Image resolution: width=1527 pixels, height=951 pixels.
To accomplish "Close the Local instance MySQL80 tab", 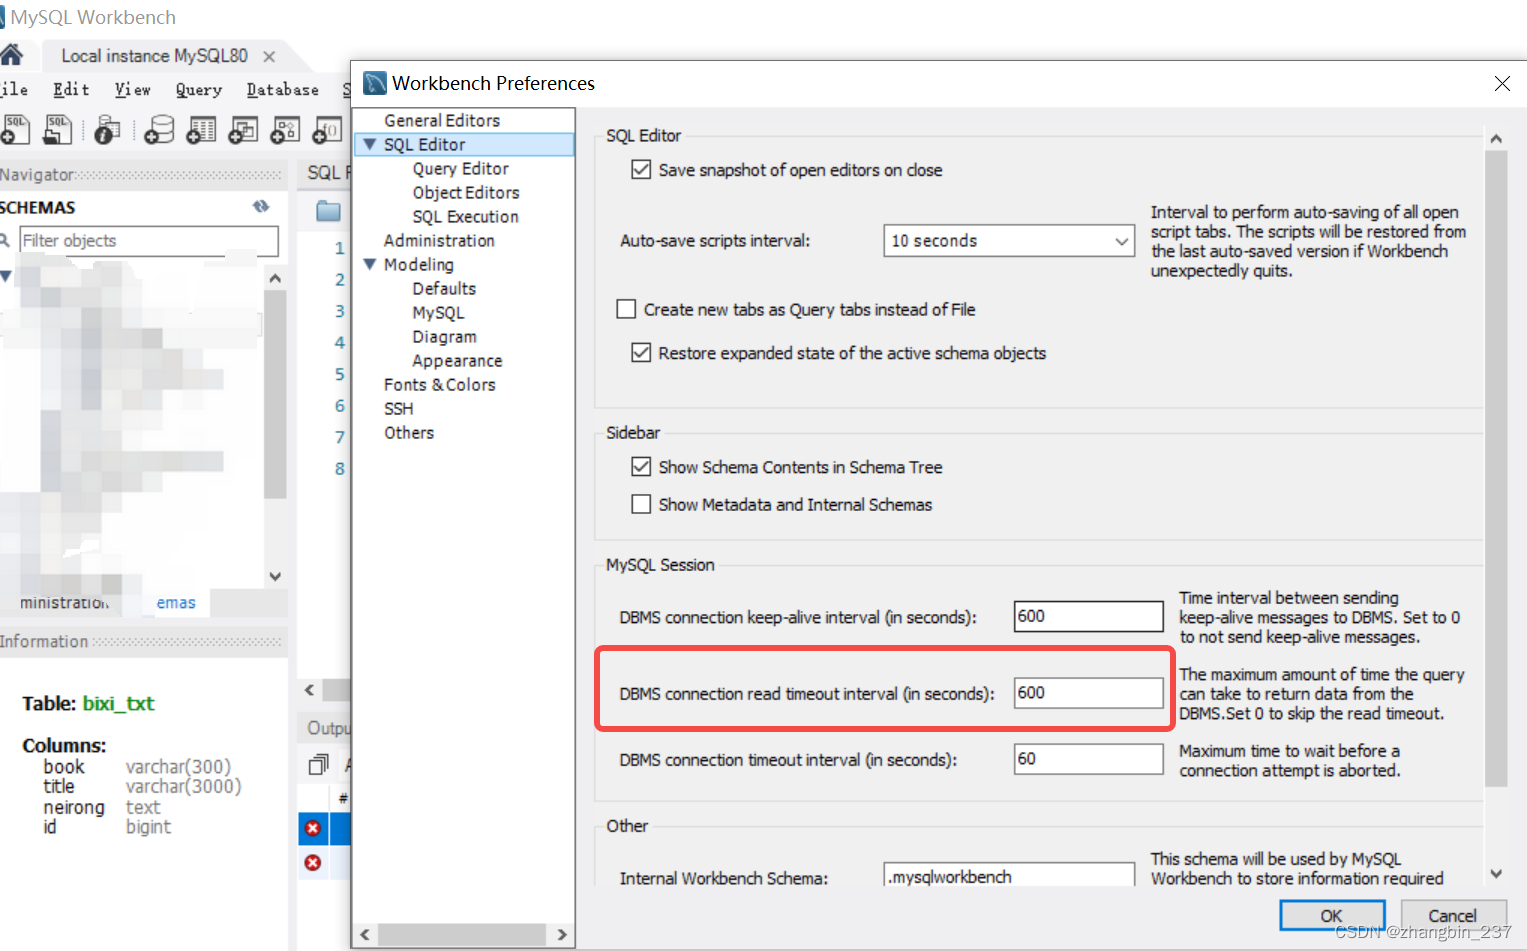I will 269,56.
